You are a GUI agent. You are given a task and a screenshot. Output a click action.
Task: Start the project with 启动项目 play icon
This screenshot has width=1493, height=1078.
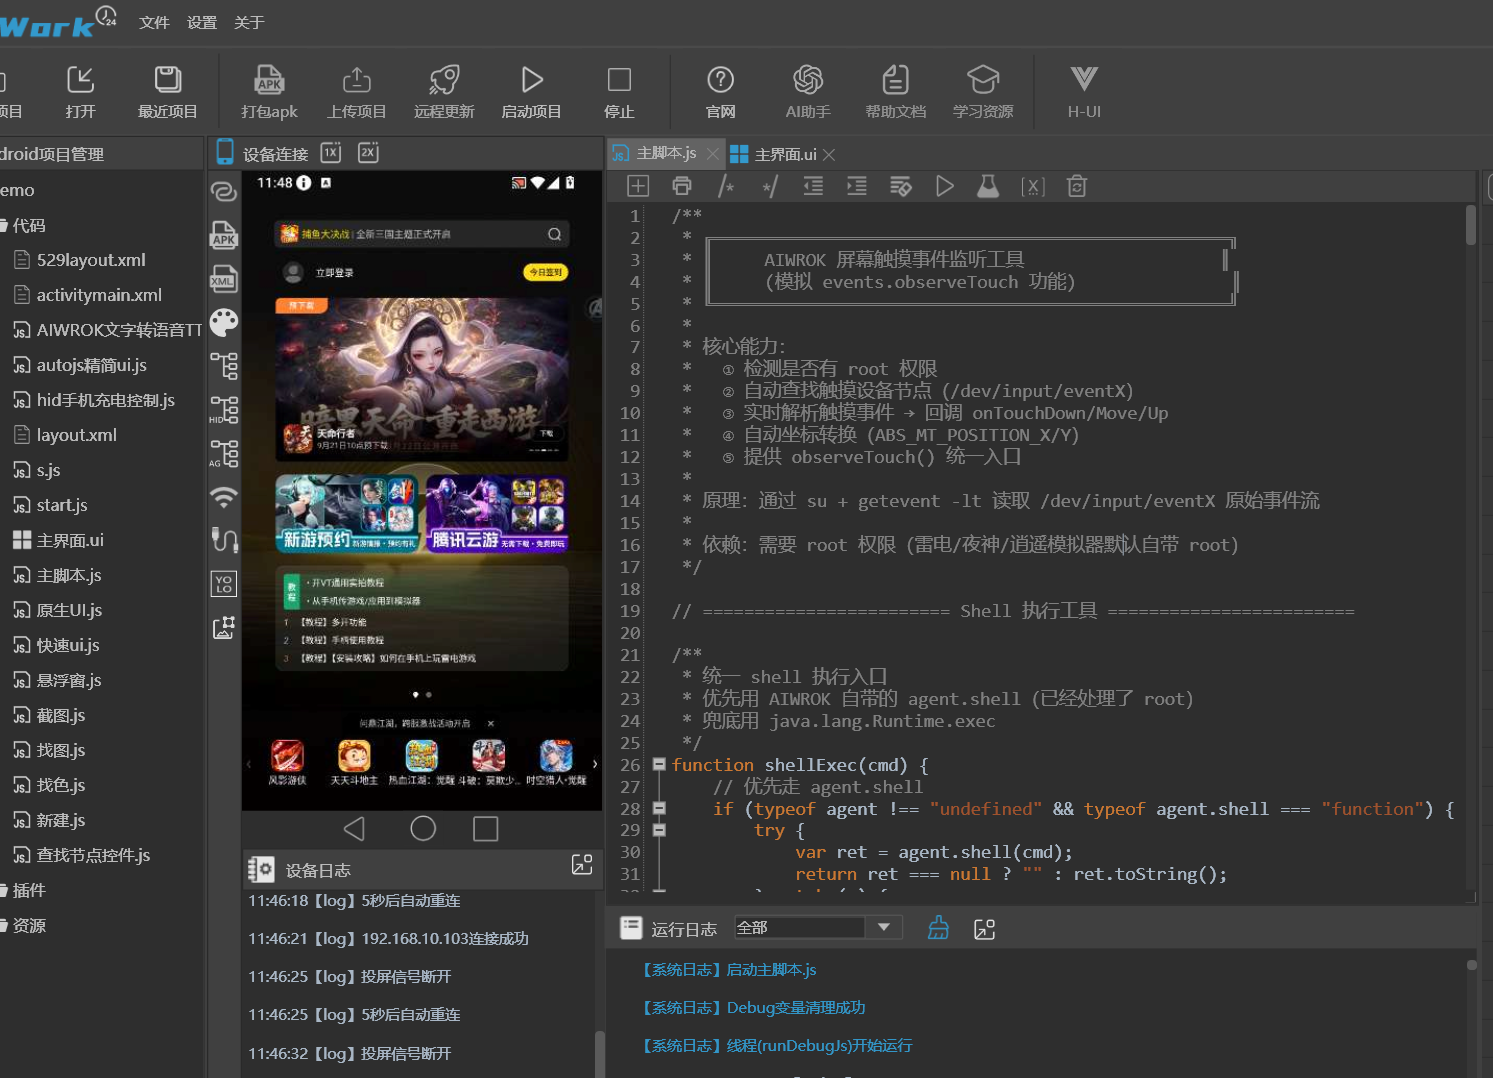tap(531, 80)
